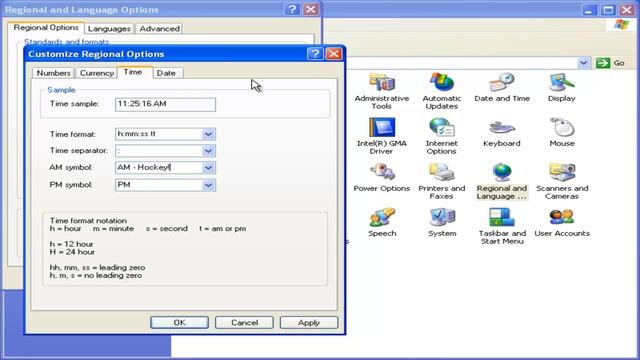Open Intel(R) GMA Driver icon
This screenshot has height=360, width=640.
pos(382,127)
